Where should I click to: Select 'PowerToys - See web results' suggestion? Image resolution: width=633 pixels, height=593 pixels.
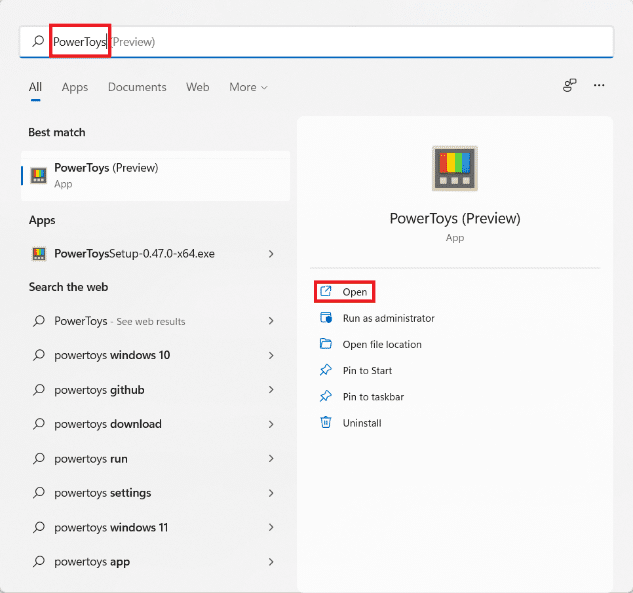[155, 321]
